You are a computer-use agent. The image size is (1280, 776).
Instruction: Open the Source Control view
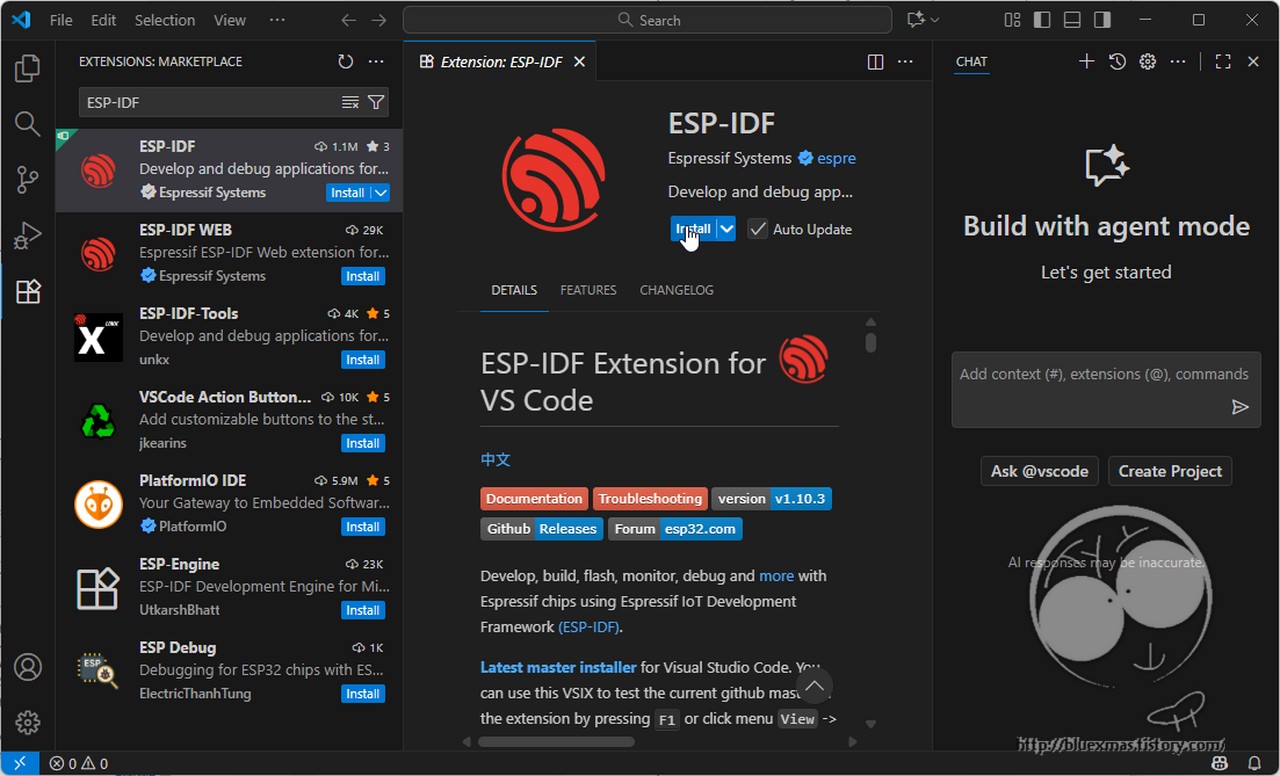coord(28,180)
